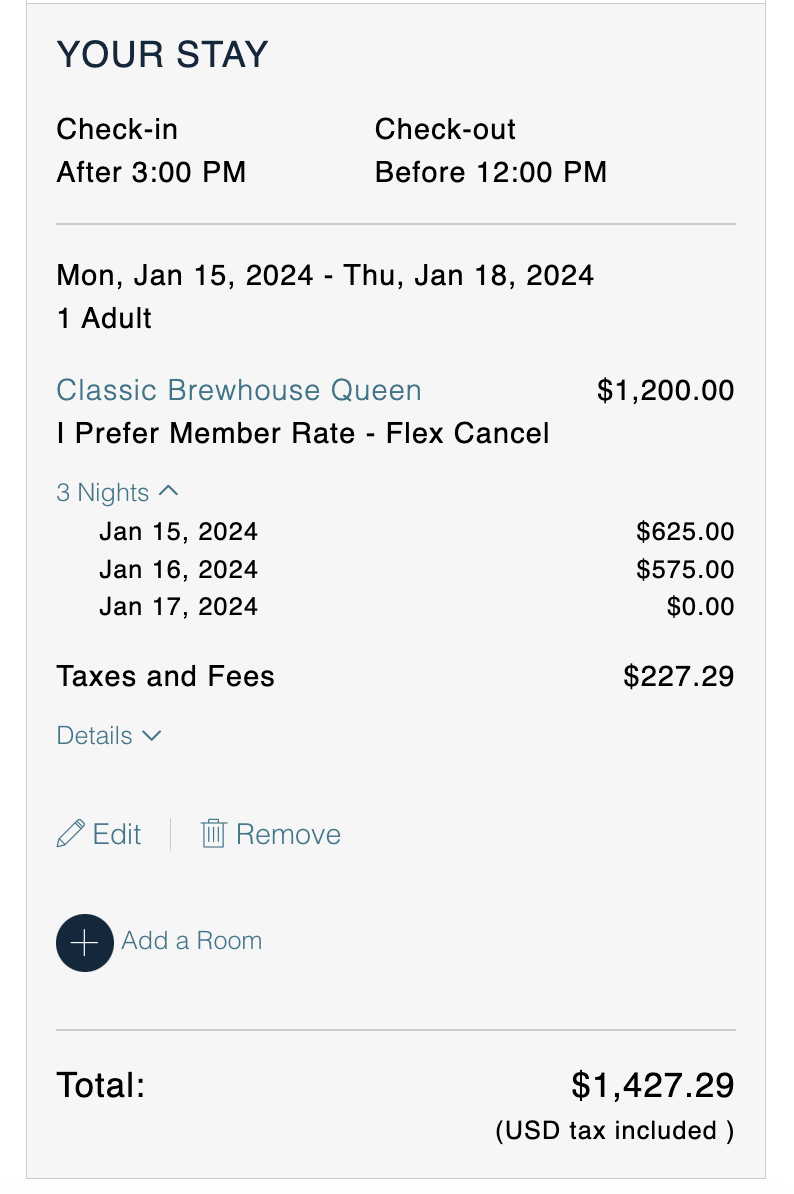Click the Taxes and Fees label
This screenshot has height=1194, width=794.
pos(166,677)
